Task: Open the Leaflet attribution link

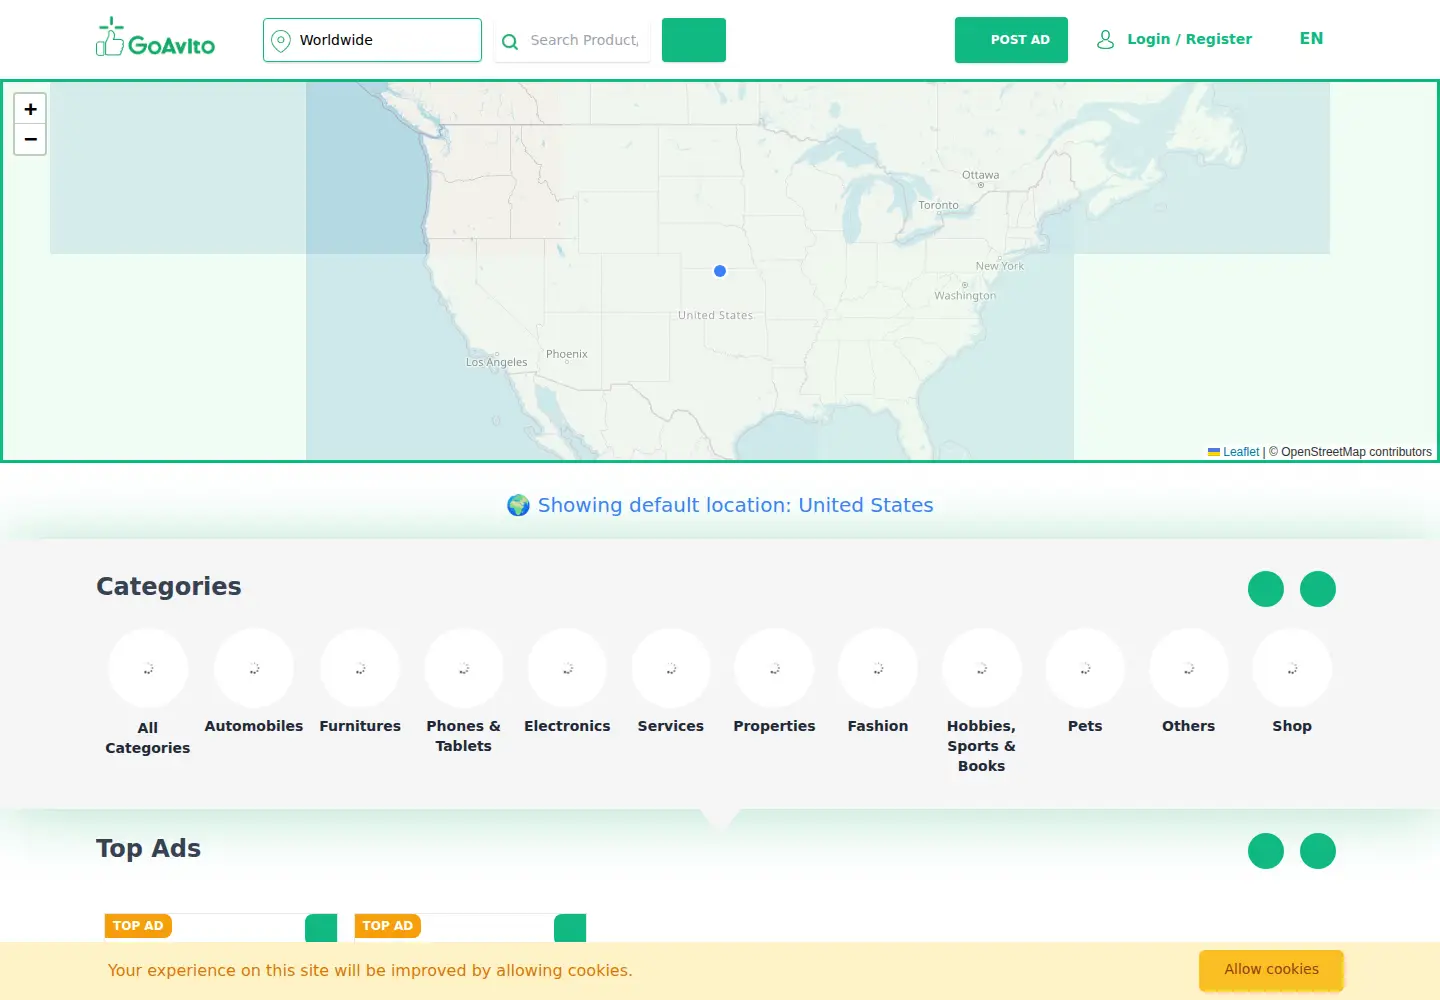Action: (x=1241, y=452)
